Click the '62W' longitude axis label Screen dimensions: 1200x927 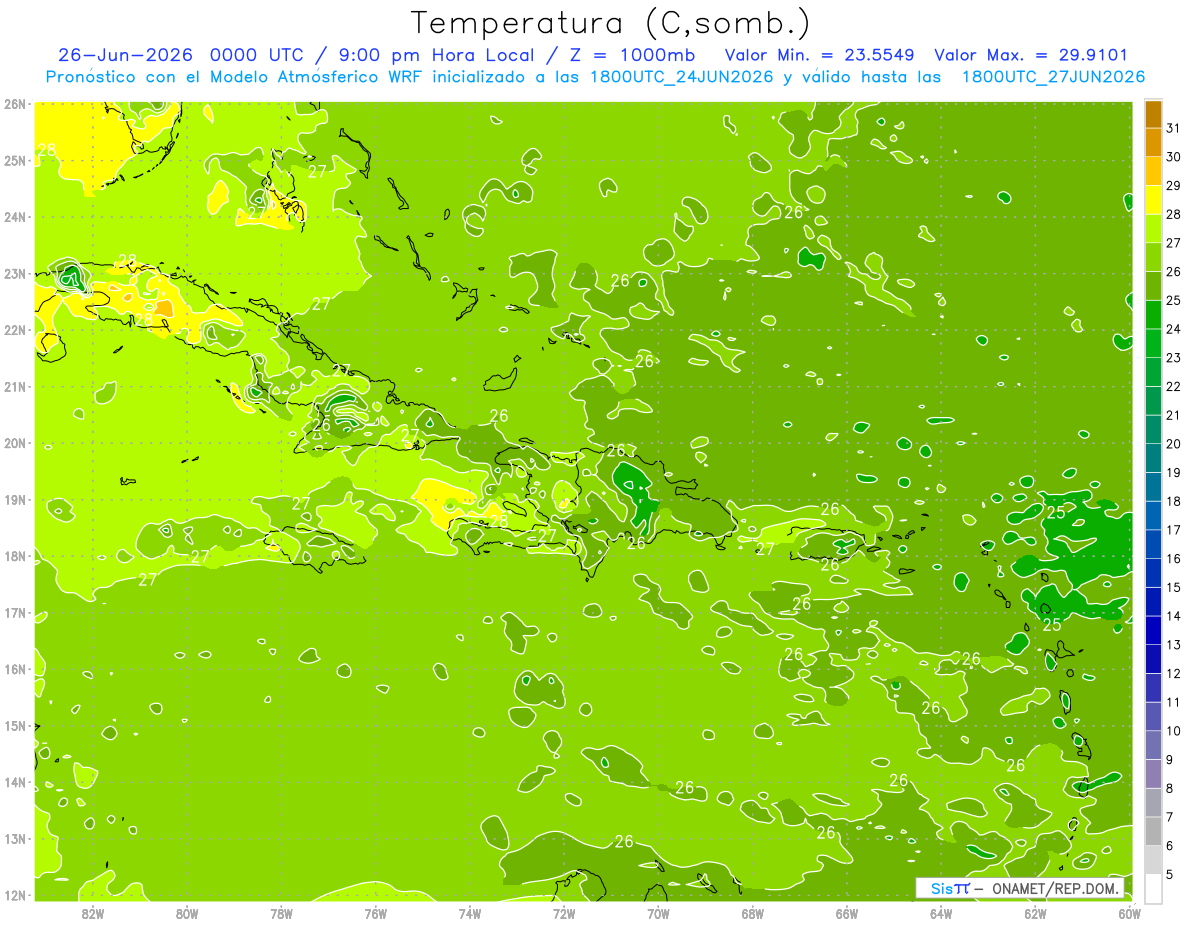pyautogui.click(x=1036, y=913)
